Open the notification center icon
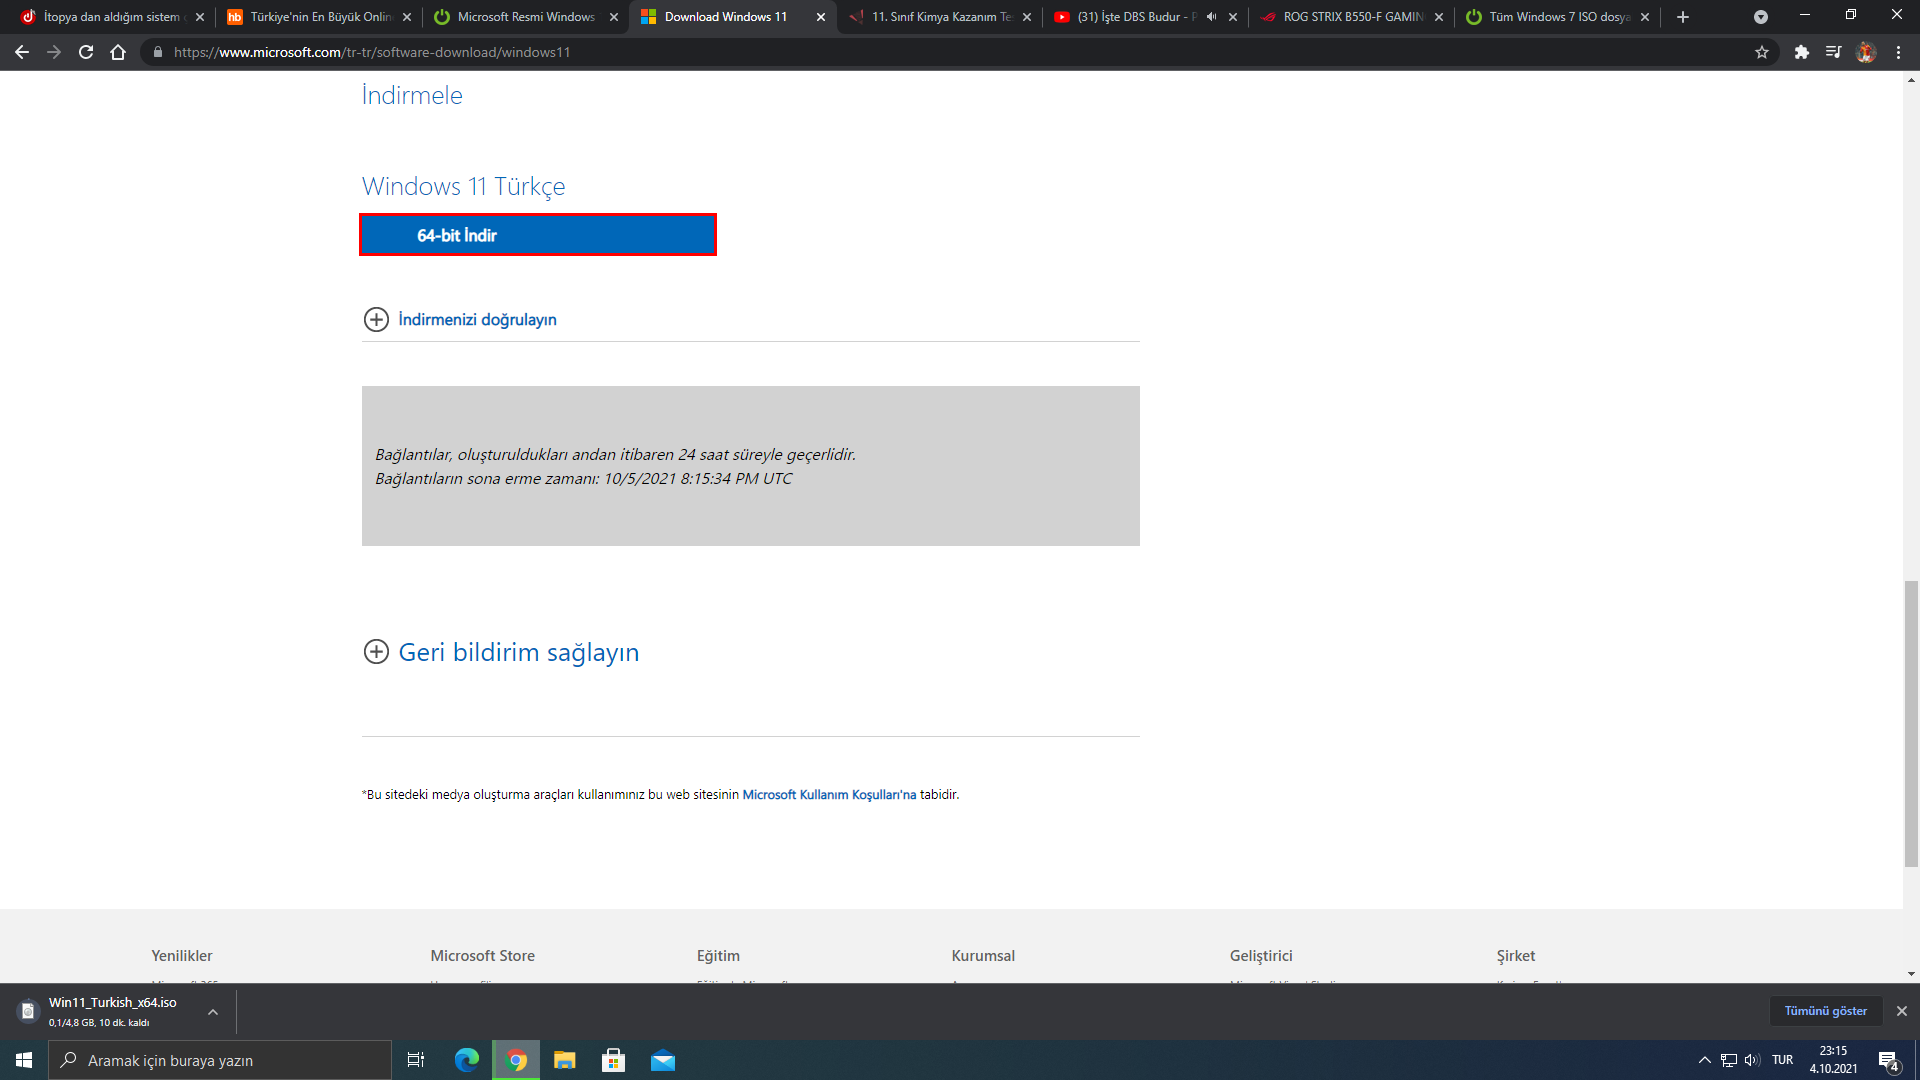The image size is (1920, 1080). (x=1889, y=1060)
